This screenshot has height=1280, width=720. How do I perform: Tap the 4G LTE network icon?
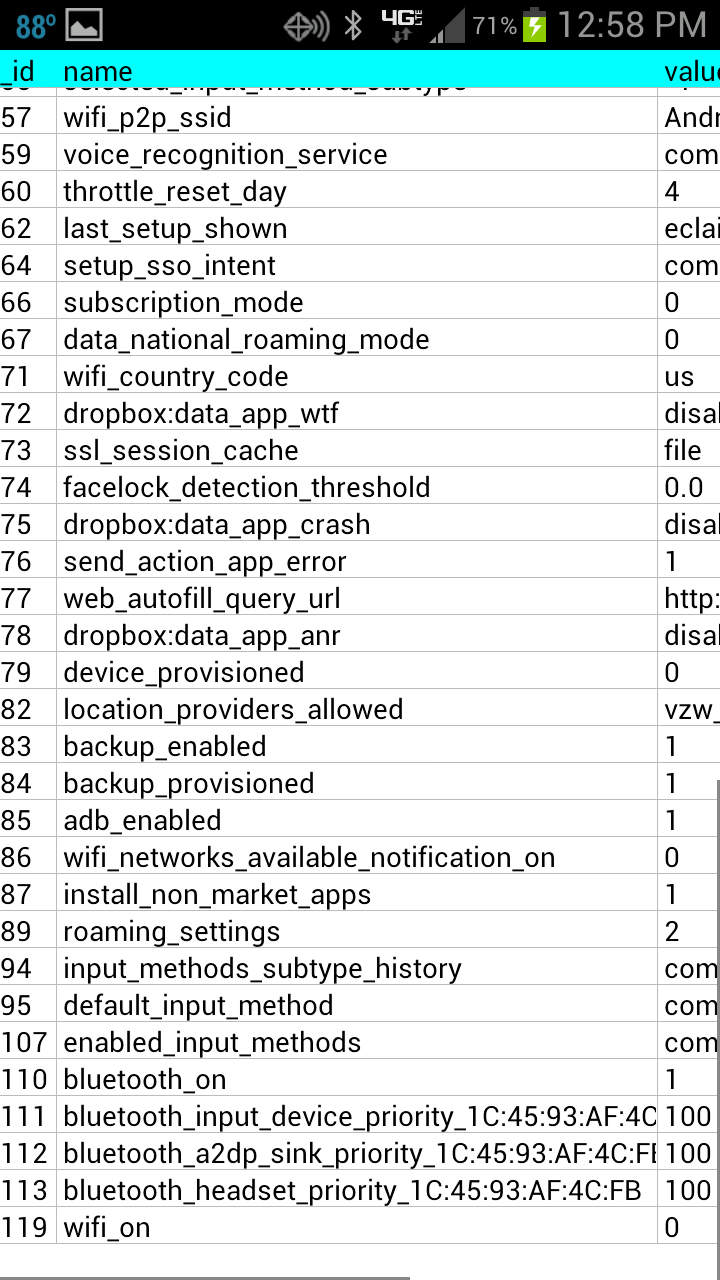pyautogui.click(x=401, y=25)
